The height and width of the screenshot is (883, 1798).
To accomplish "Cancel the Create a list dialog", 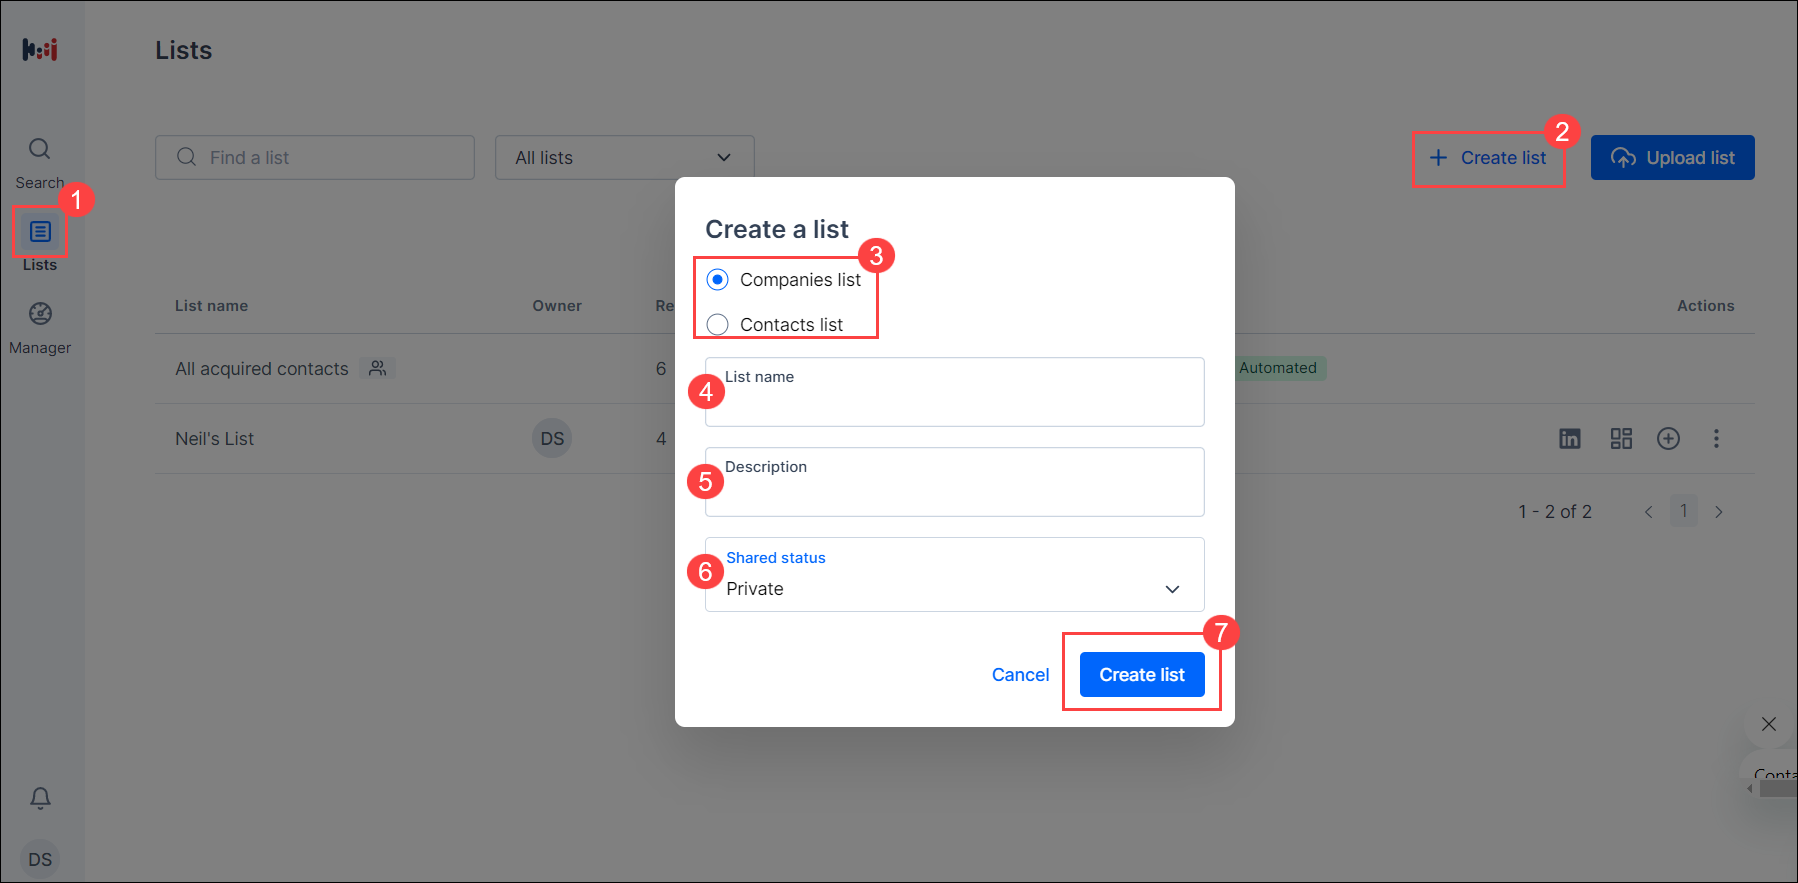I will 1020,675.
